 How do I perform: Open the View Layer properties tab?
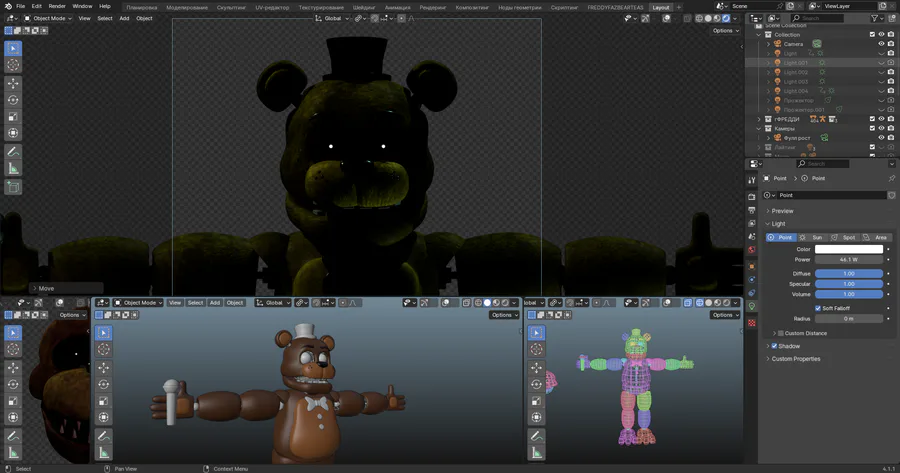pos(752,223)
